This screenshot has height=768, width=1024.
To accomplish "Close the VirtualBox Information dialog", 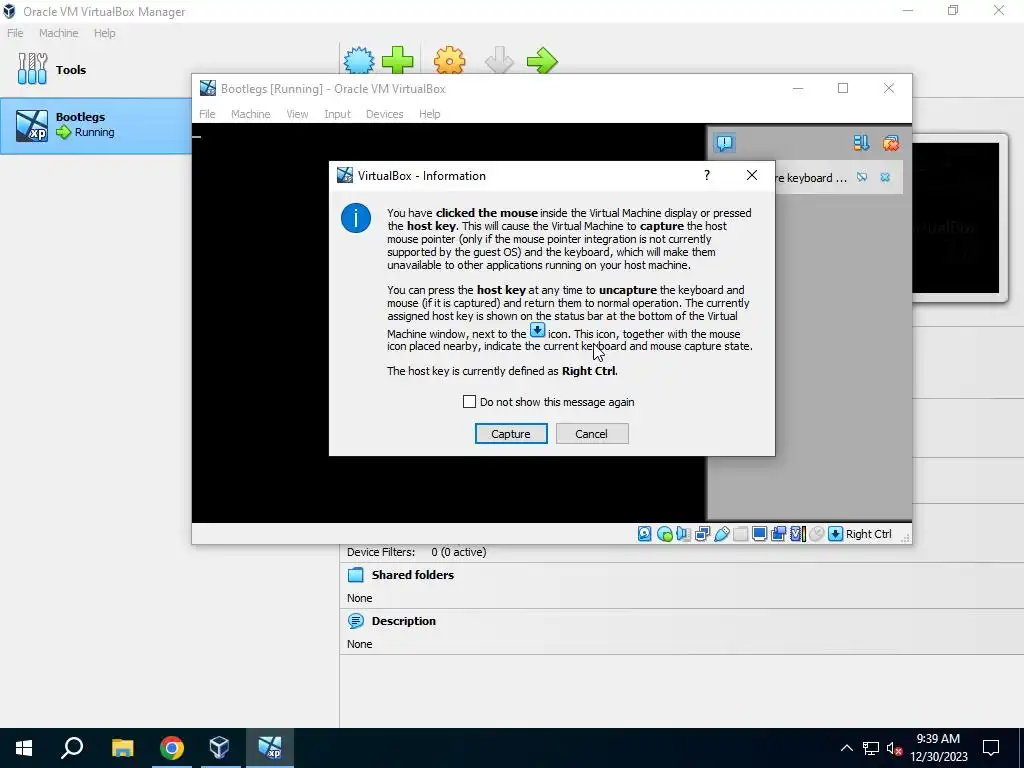I will (752, 175).
